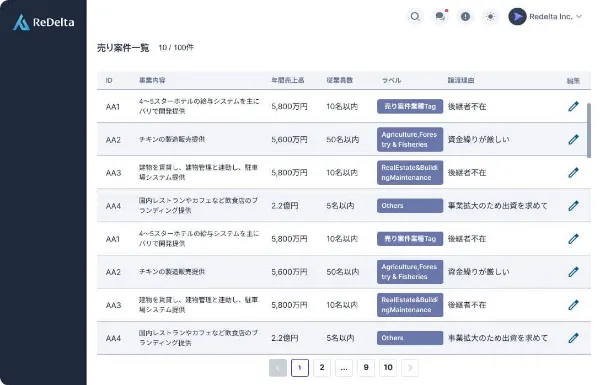Screen dimensions: 600x385
Task: Click 50名以内 in the first AA2 row
Action: 342,140
